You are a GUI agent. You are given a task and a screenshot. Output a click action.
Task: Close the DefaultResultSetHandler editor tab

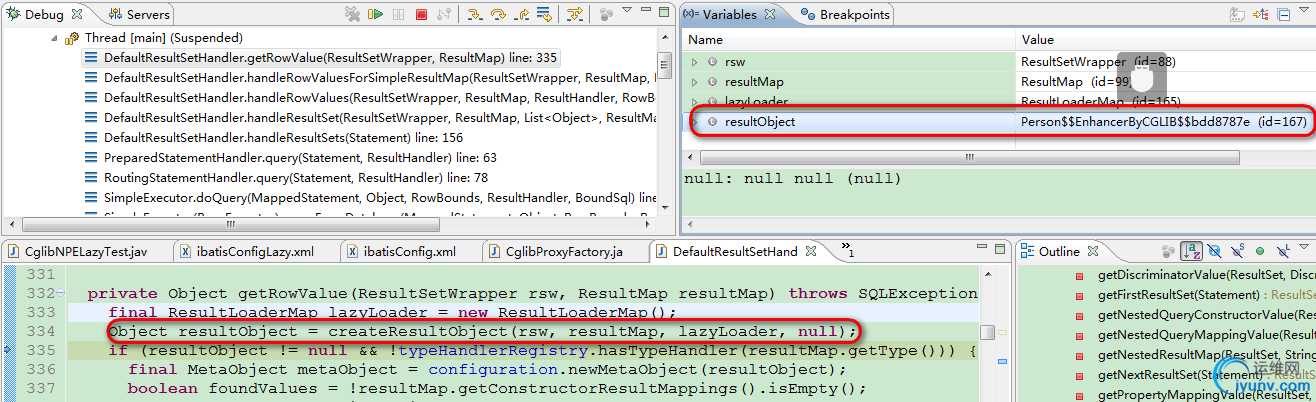[x=811, y=251]
